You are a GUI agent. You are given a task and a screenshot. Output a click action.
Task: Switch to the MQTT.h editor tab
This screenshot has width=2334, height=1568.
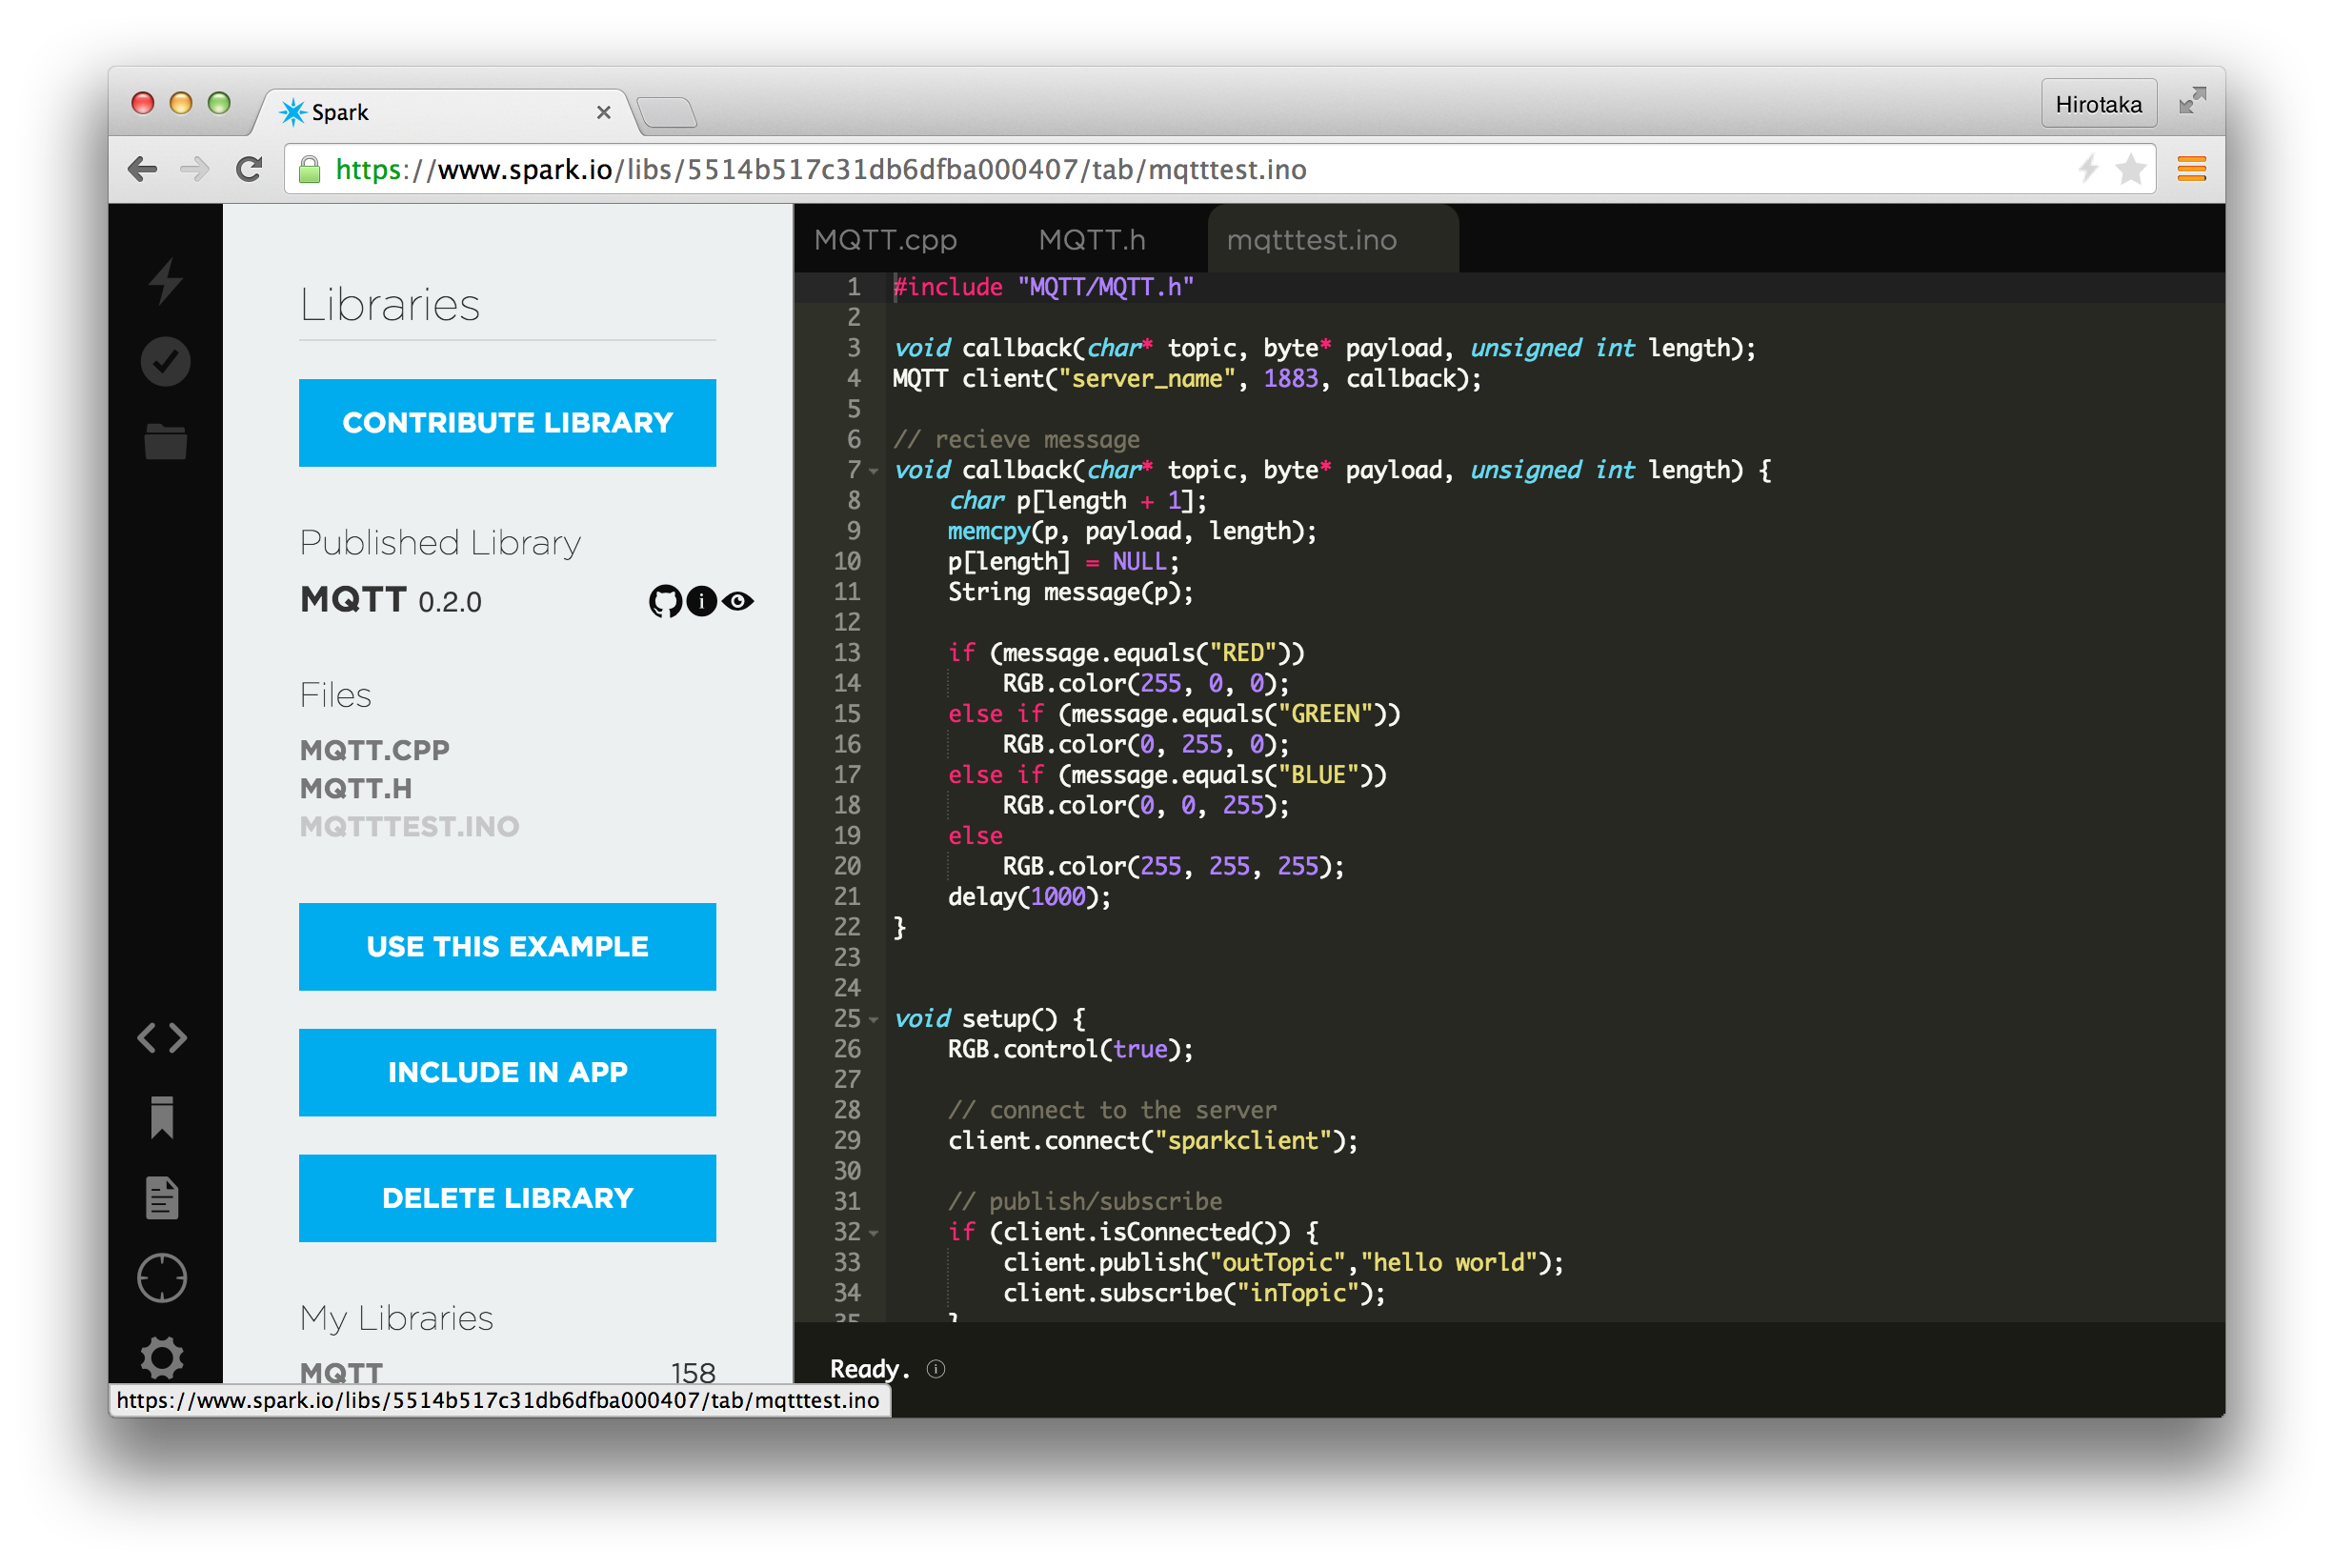(1092, 240)
